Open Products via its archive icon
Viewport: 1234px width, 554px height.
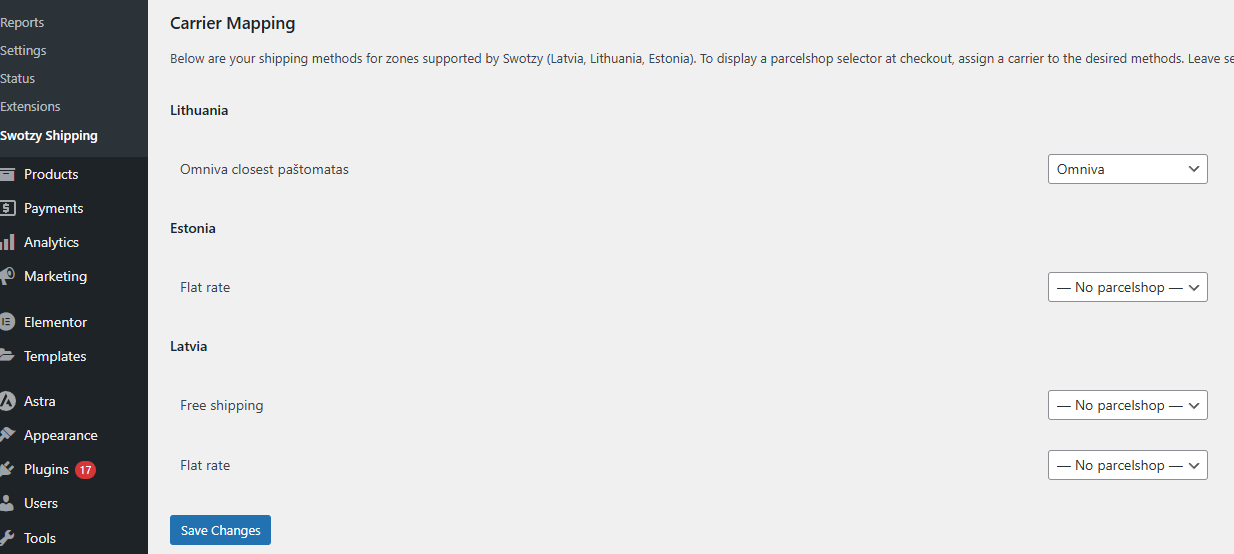[6, 174]
